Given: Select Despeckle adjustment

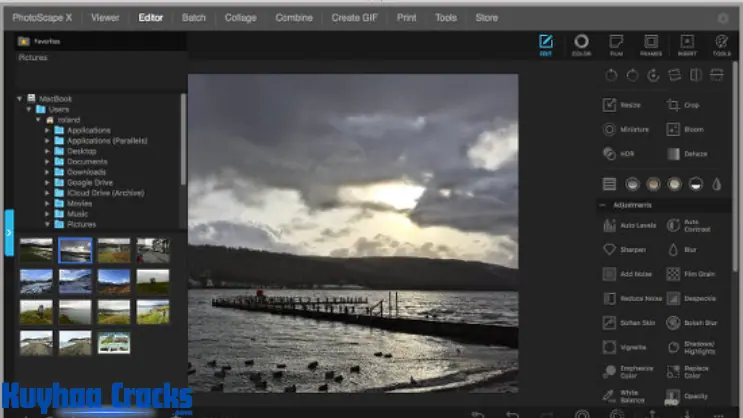Looking at the screenshot, I should coord(691,298).
